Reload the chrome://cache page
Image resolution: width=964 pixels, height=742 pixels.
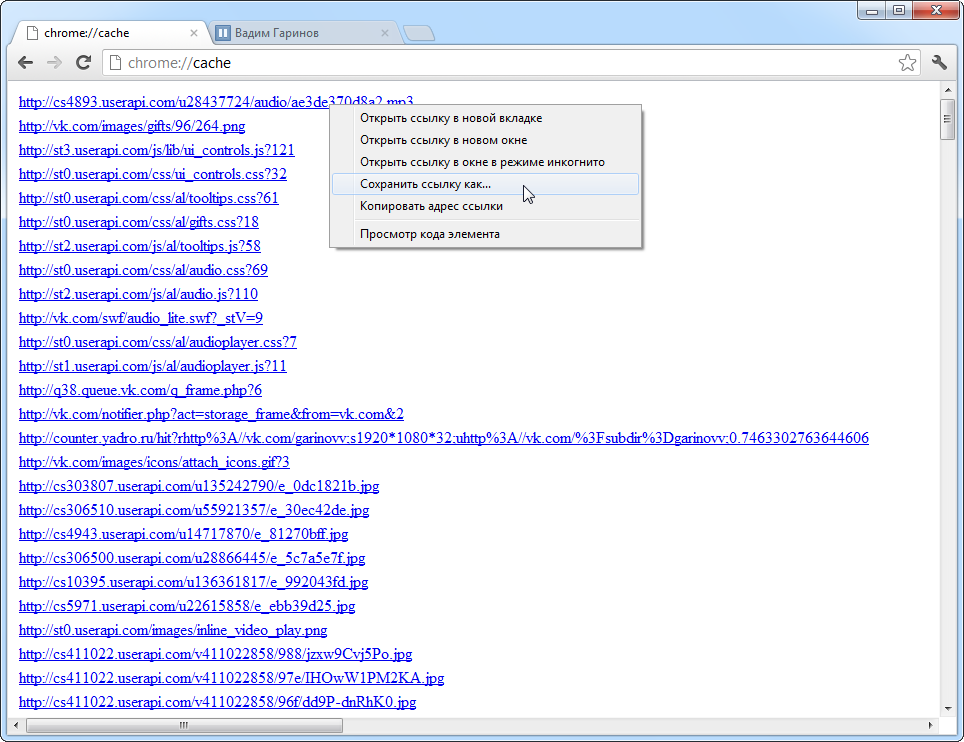click(x=83, y=62)
